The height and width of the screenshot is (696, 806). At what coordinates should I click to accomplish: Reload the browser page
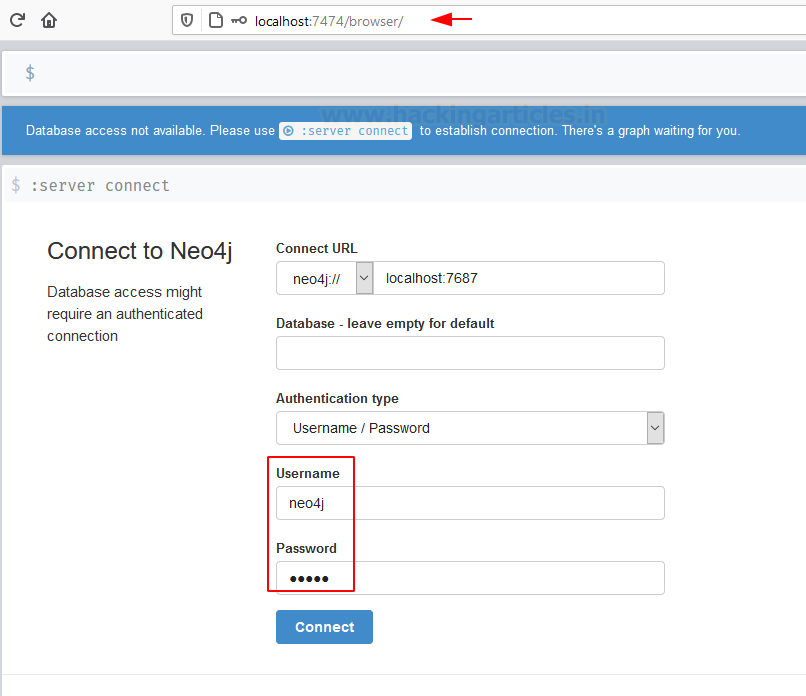(x=17, y=20)
